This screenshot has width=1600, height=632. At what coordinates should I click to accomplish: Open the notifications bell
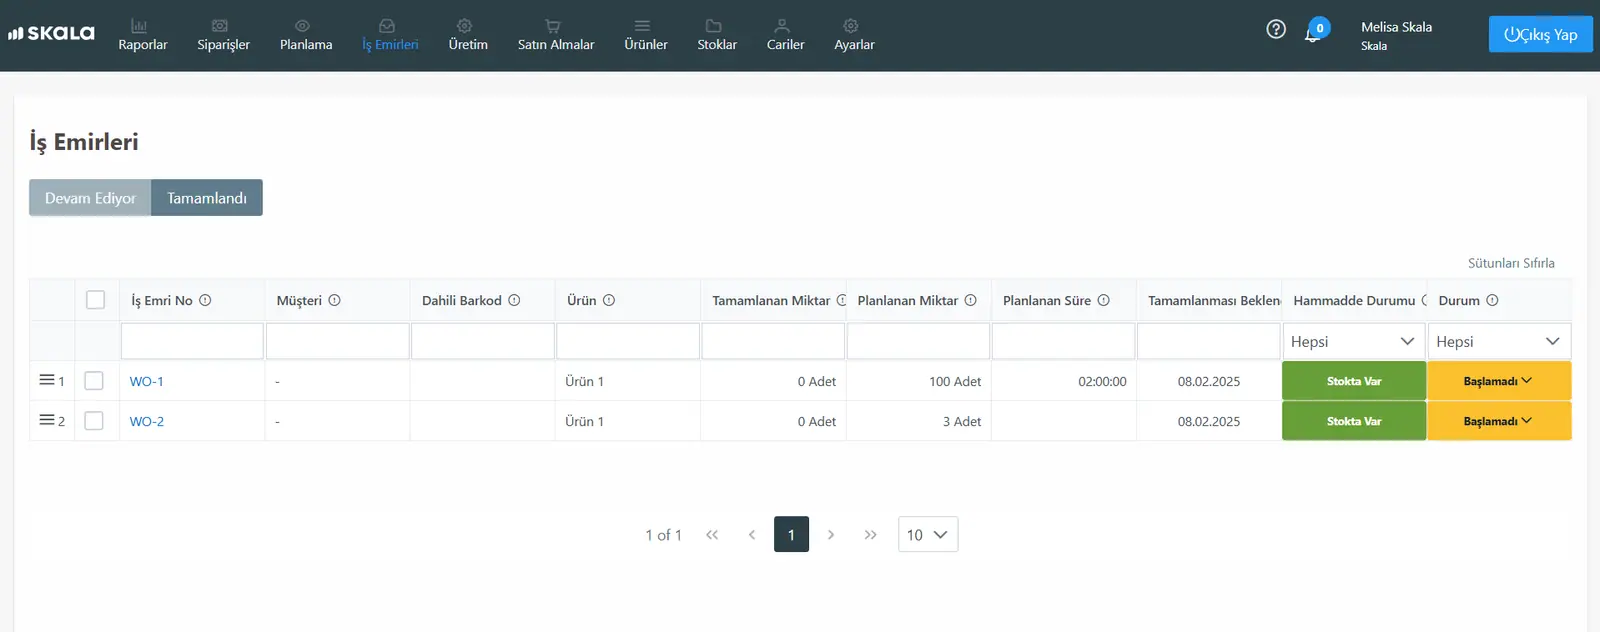click(x=1312, y=34)
